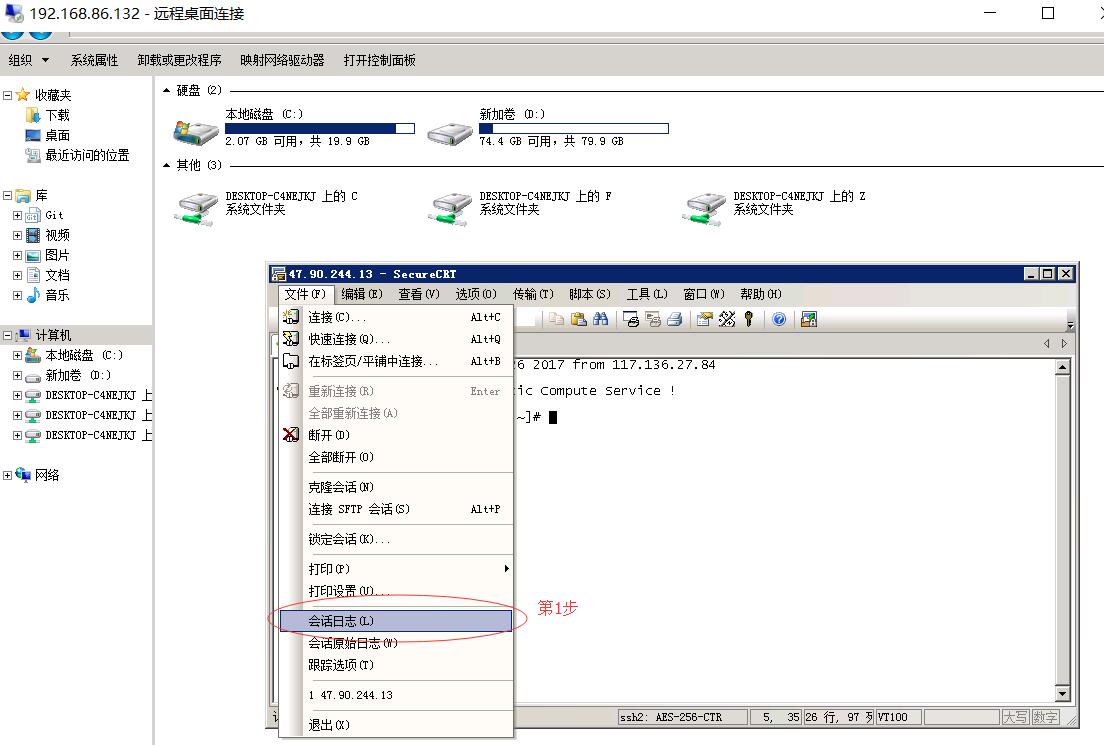The height and width of the screenshot is (745, 1104).
Task: Click the 桌面 icon in the sidebar
Action: (x=32, y=135)
